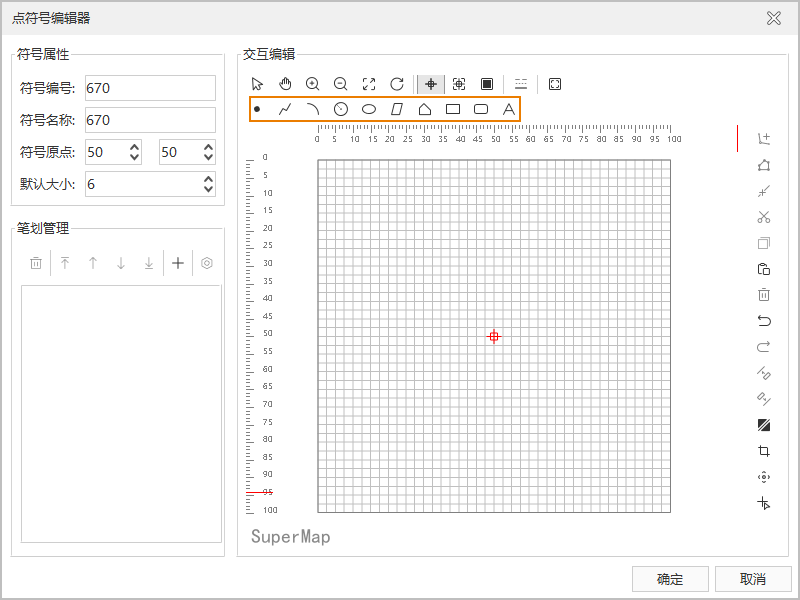Toggle the crosshair origin display button
Screen dimensions: 800x600
tap(431, 84)
